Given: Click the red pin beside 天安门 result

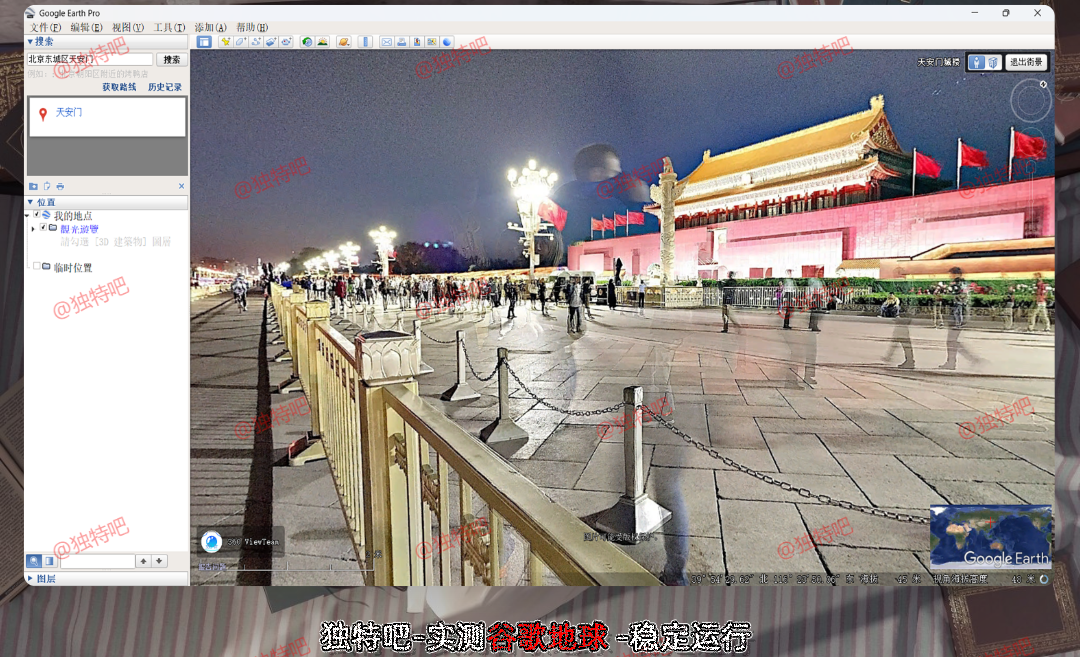Looking at the screenshot, I should [x=43, y=114].
